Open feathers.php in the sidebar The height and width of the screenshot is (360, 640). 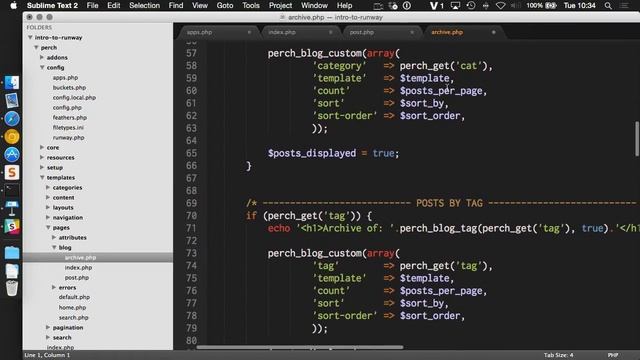click(x=70, y=118)
